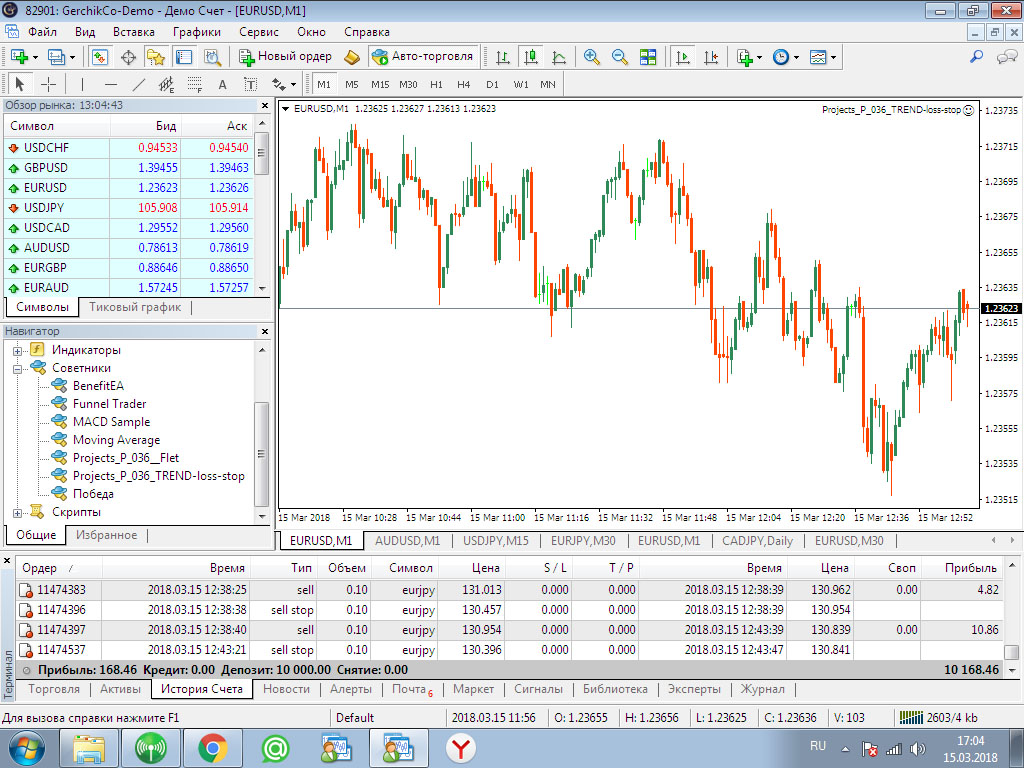The height and width of the screenshot is (768, 1024).
Task: Select the Fibonacci Retracement tool
Action: point(195,84)
